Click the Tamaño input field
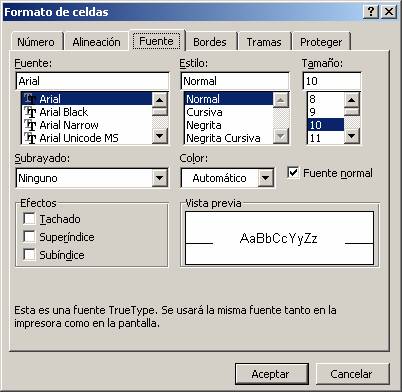 [x=332, y=81]
